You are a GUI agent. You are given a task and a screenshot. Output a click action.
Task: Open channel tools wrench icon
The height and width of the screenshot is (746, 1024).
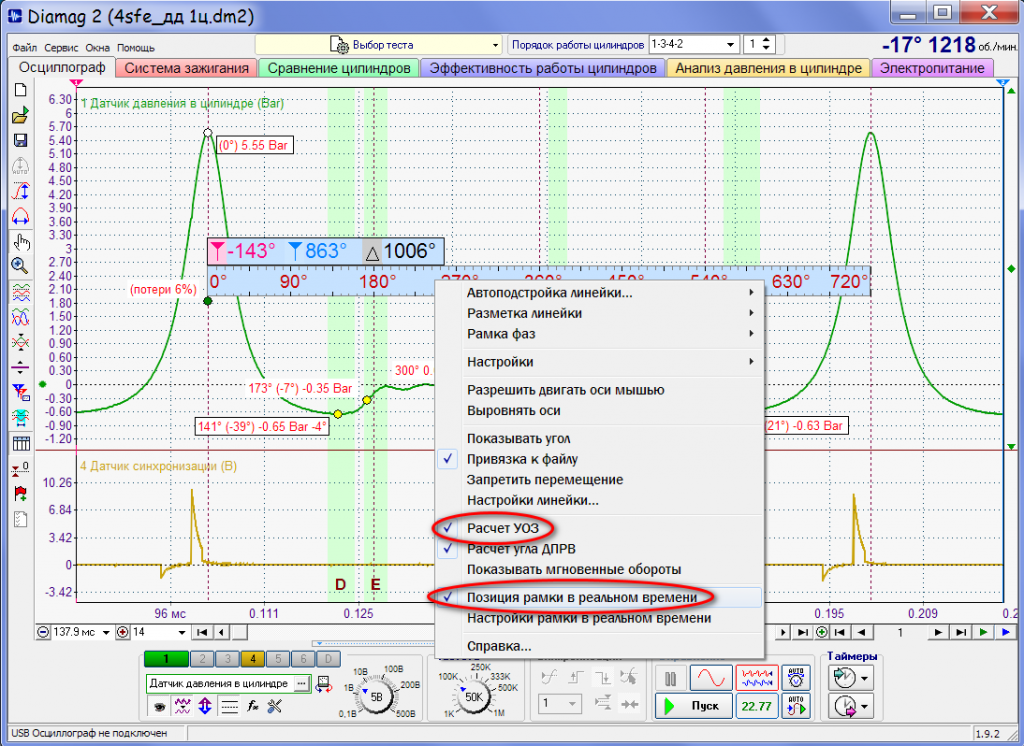[275, 705]
